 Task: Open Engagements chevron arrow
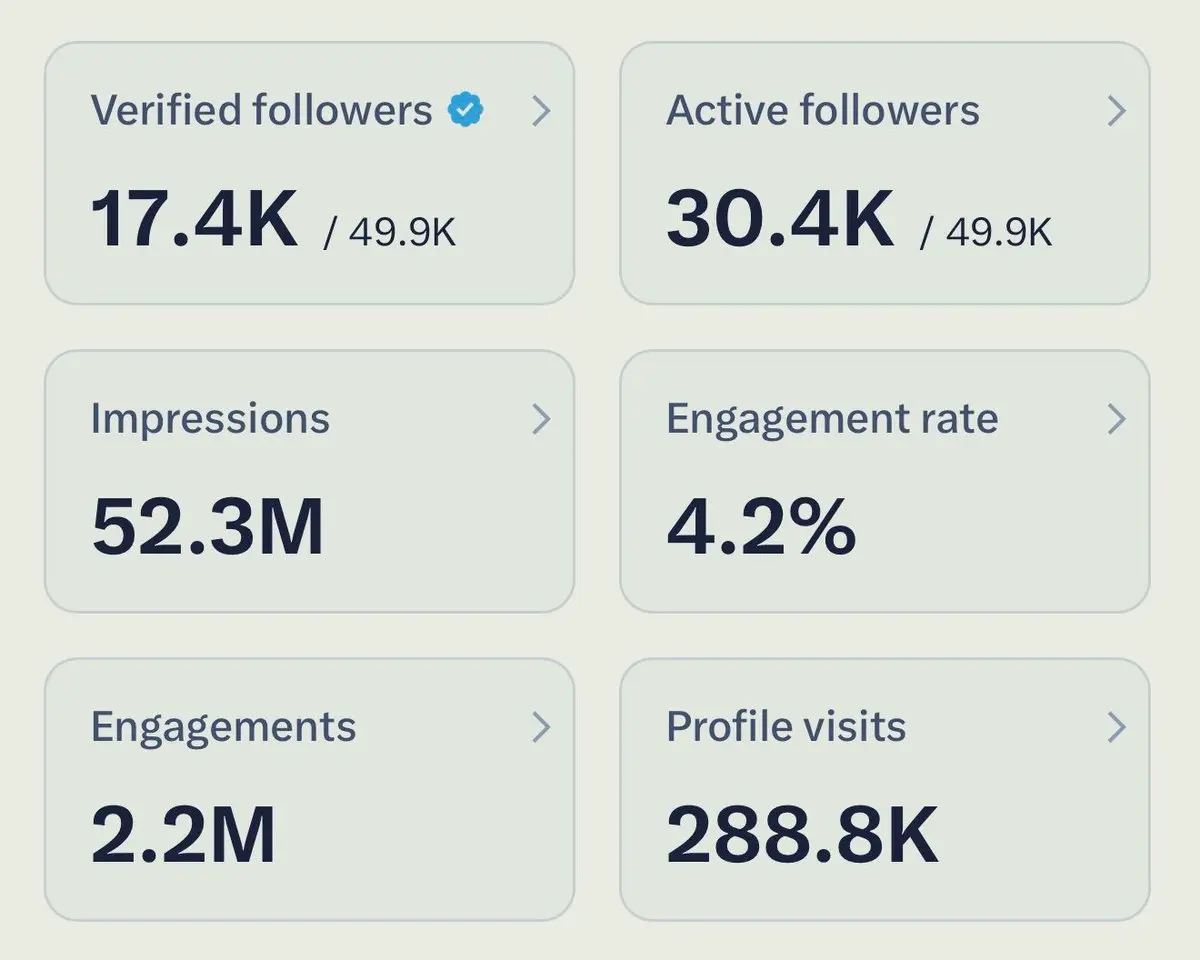point(541,727)
